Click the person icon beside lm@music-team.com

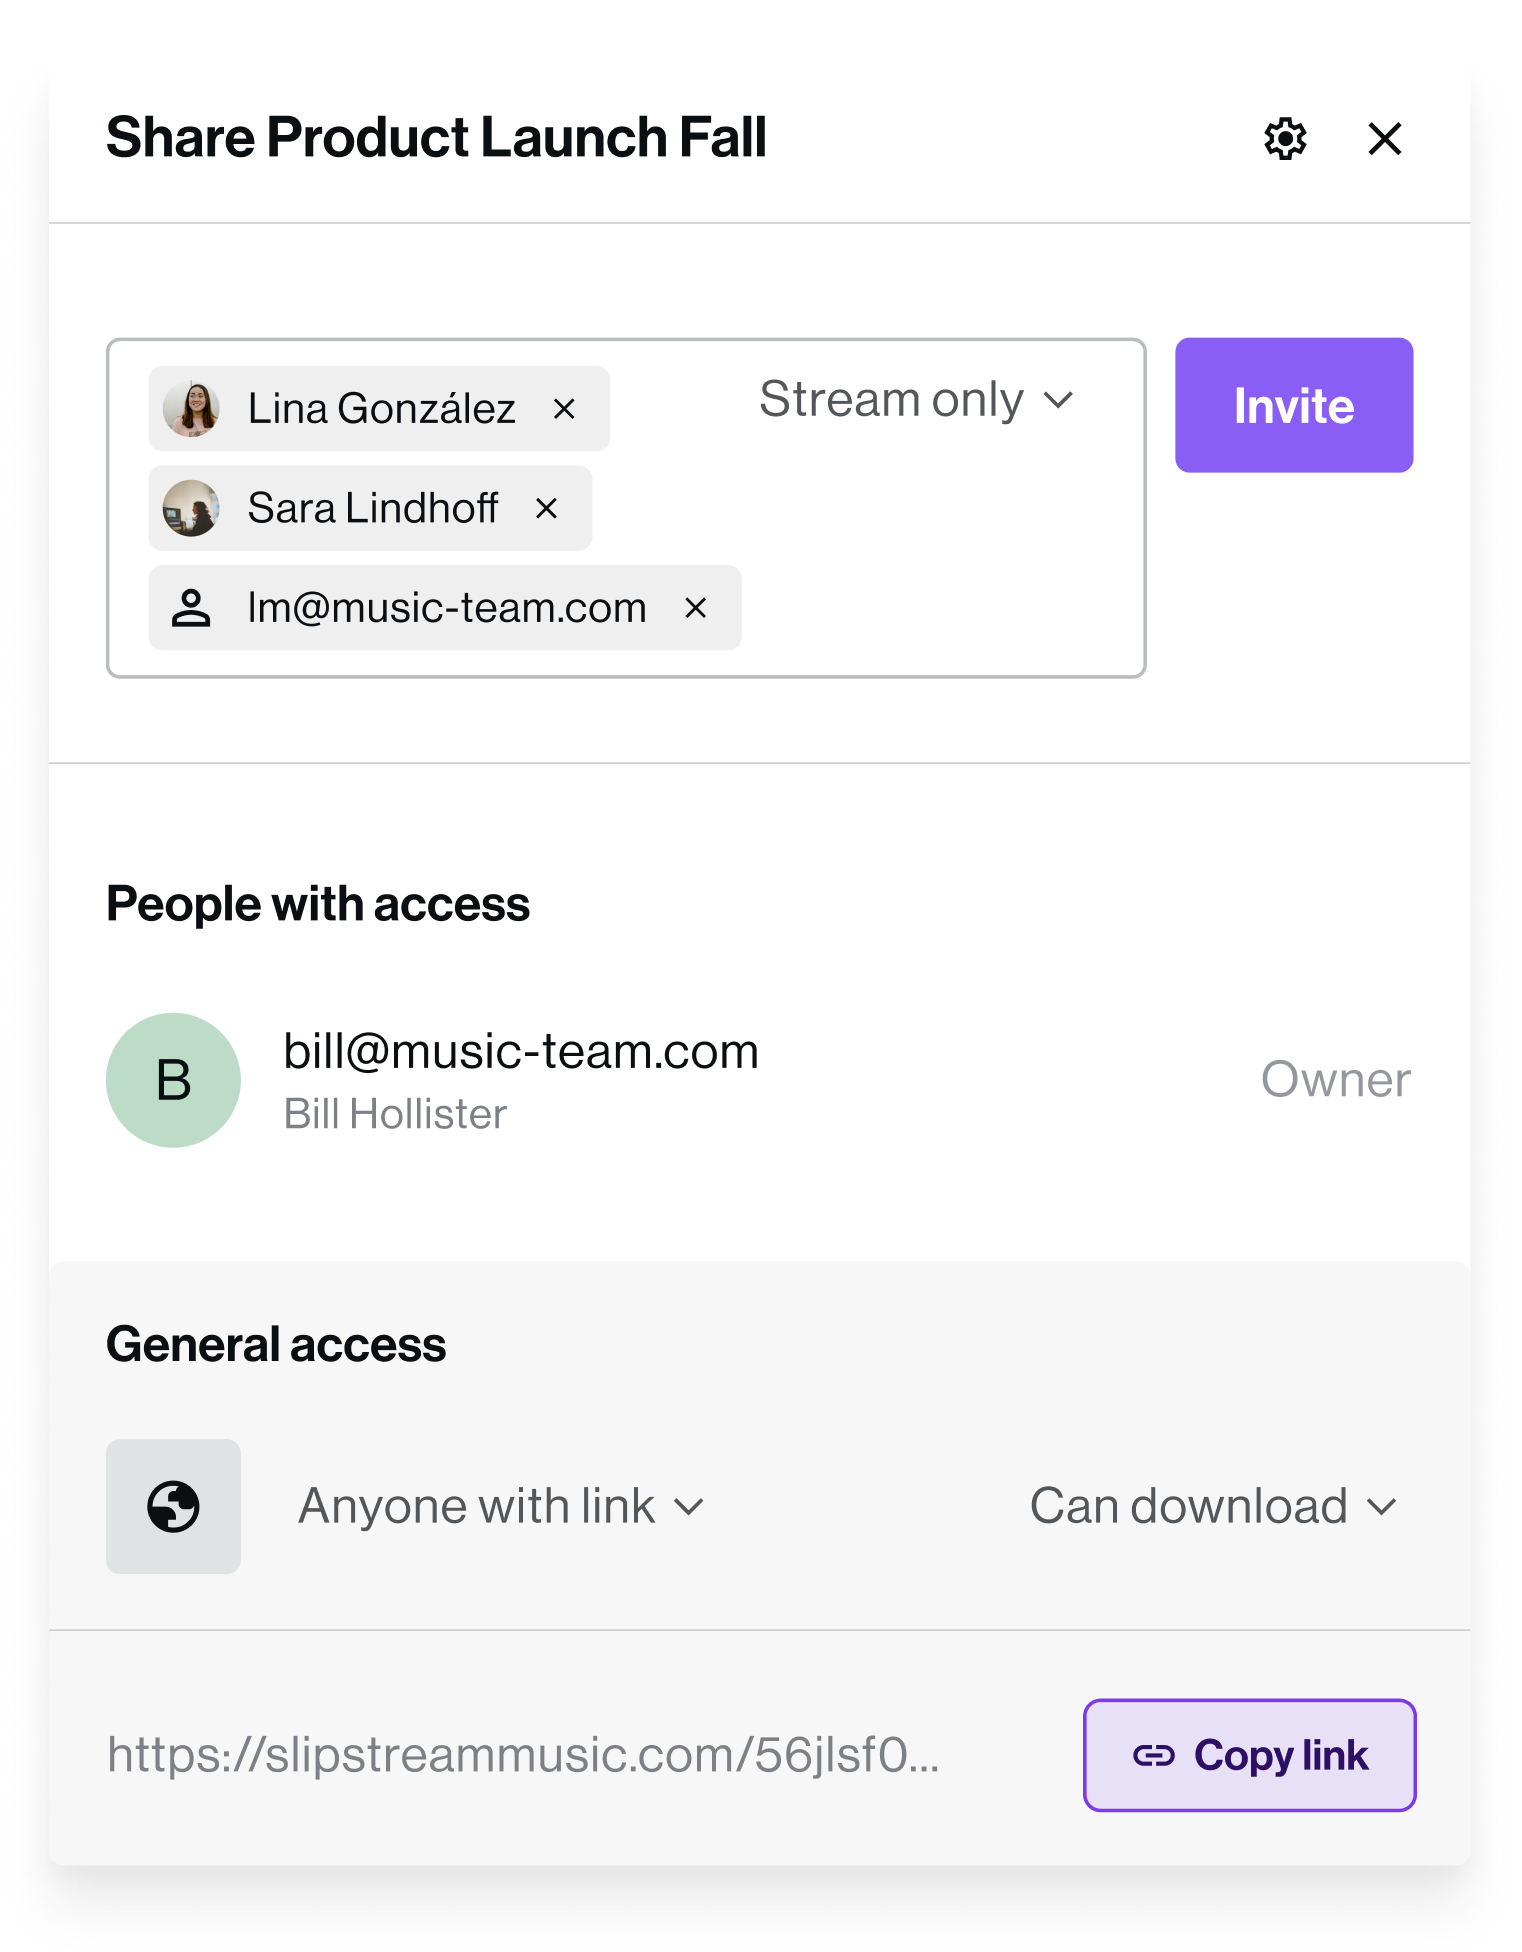pos(191,608)
